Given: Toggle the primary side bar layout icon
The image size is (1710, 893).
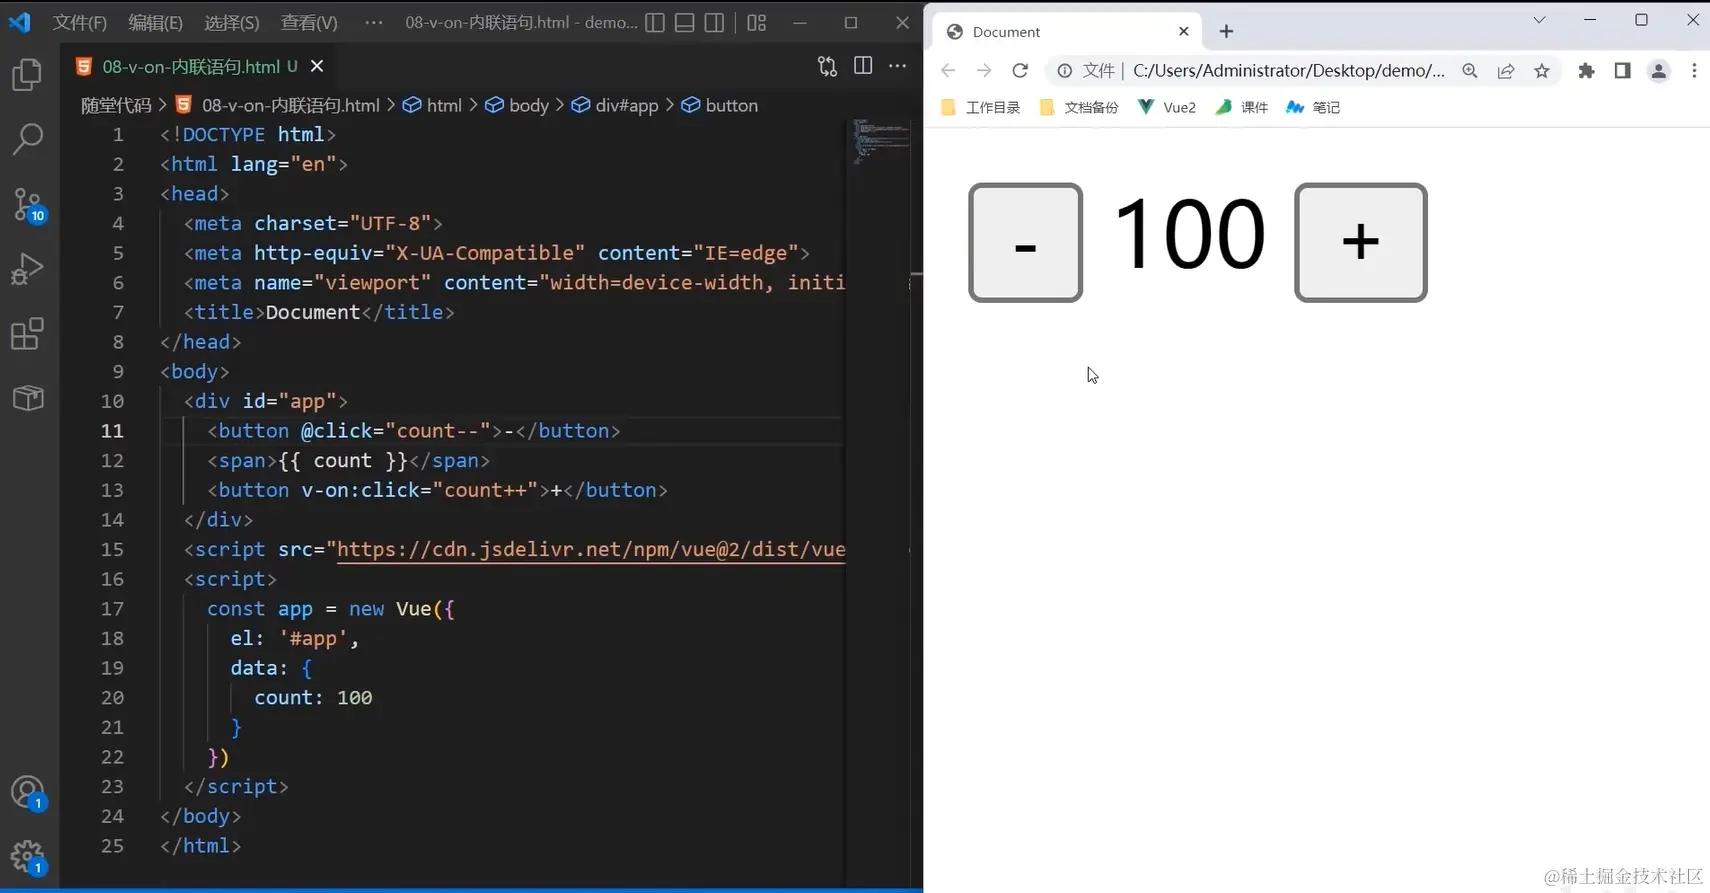Looking at the screenshot, I should tap(655, 22).
